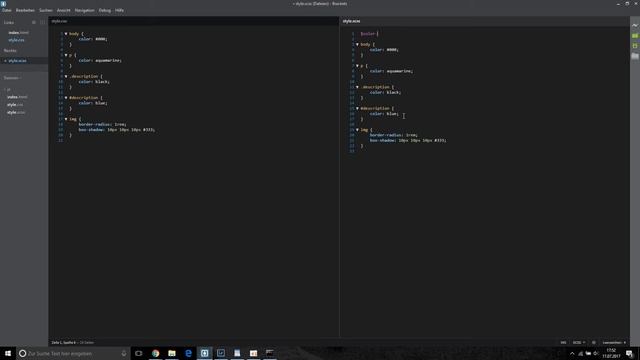640x360 pixels.
Task: Open the Navigation menu
Action: tap(84, 10)
